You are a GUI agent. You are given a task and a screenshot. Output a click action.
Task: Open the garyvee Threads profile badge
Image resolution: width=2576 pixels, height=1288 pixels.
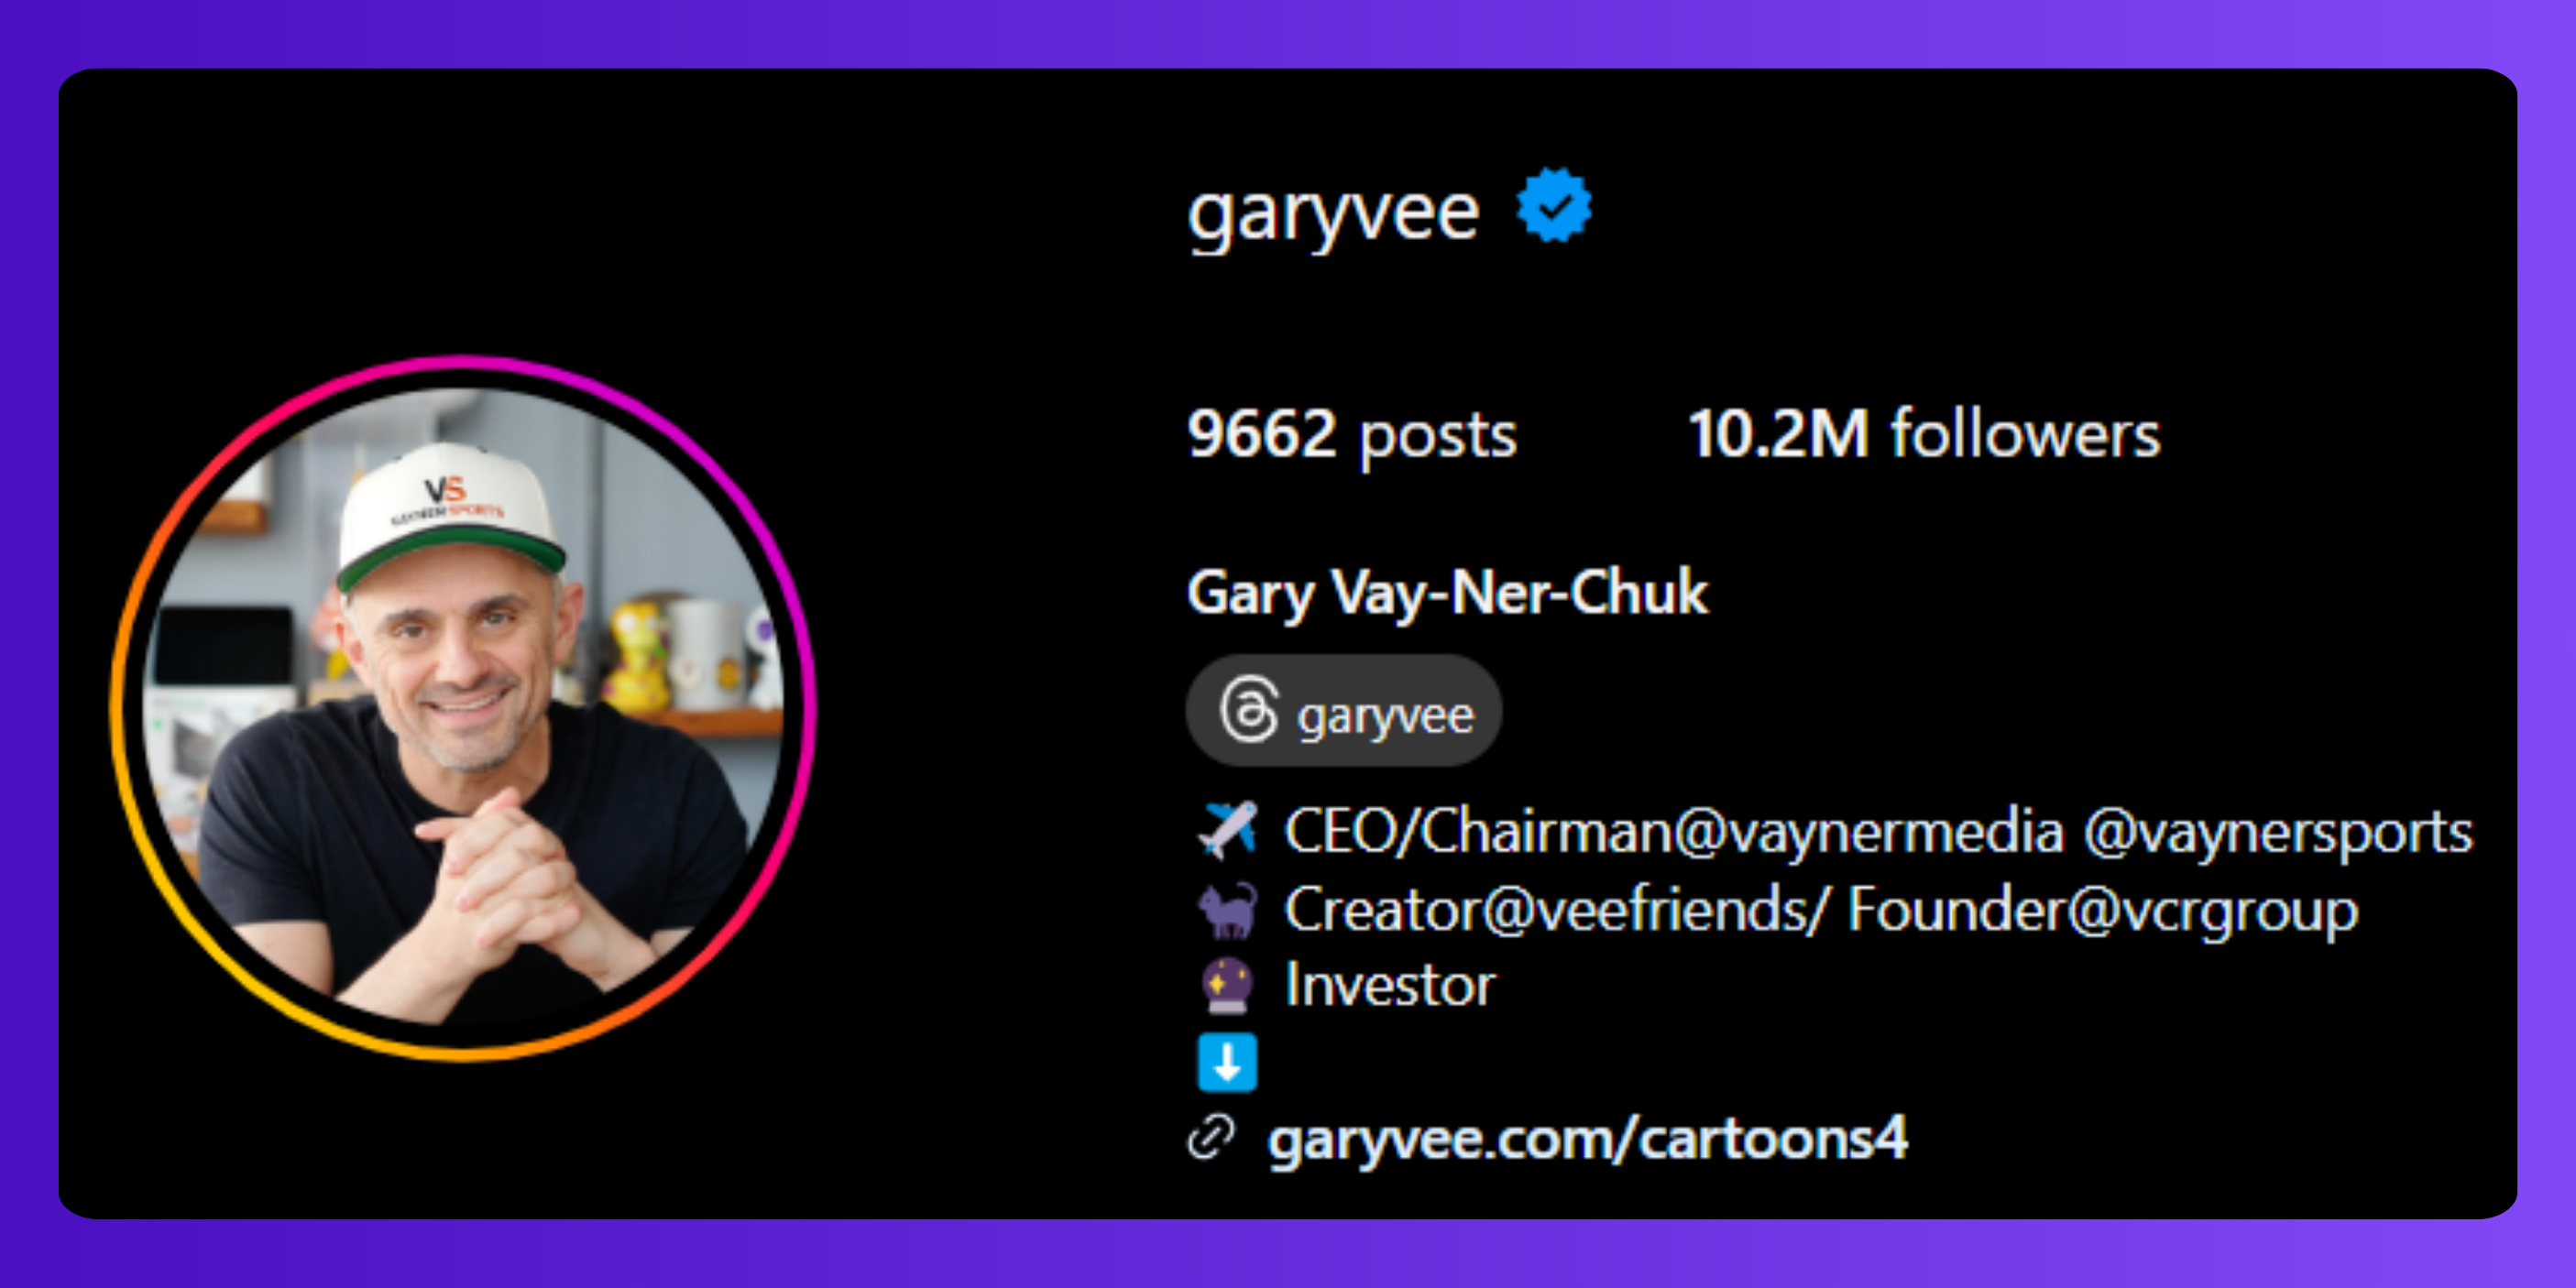pos(1343,711)
